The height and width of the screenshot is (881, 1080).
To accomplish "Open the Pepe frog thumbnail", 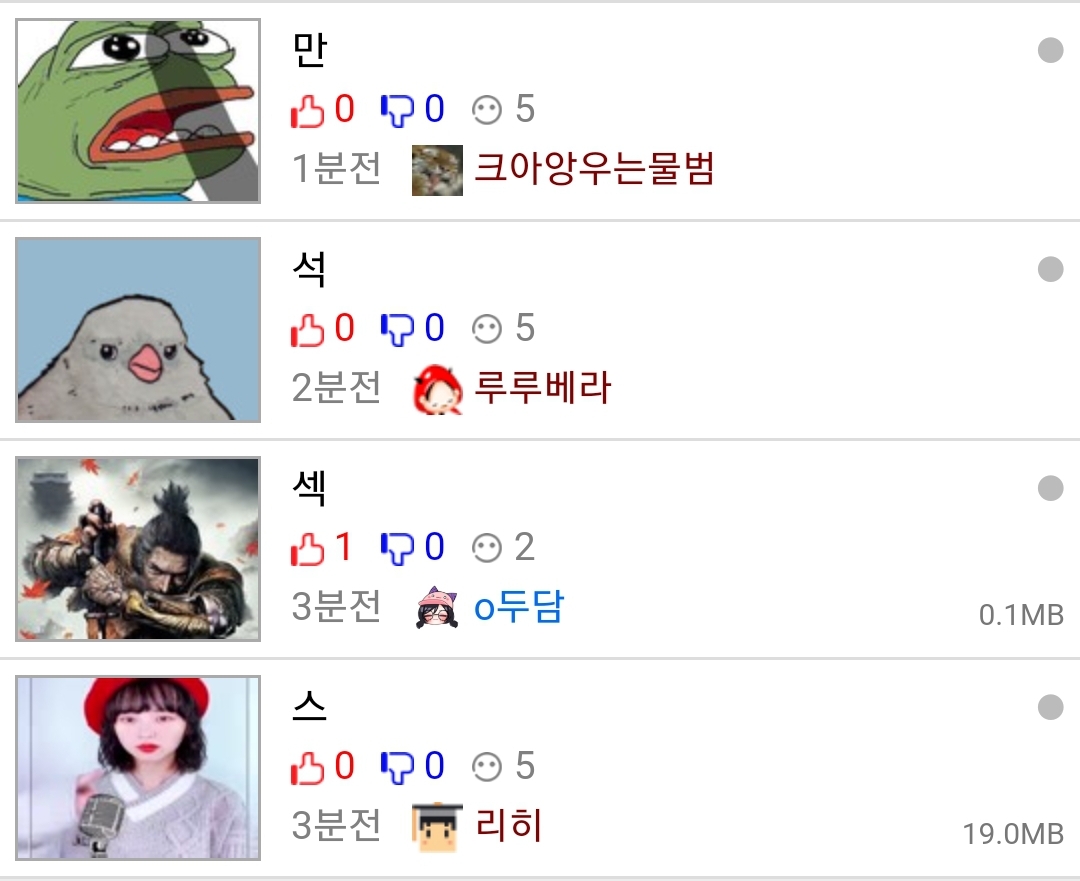I will [138, 111].
